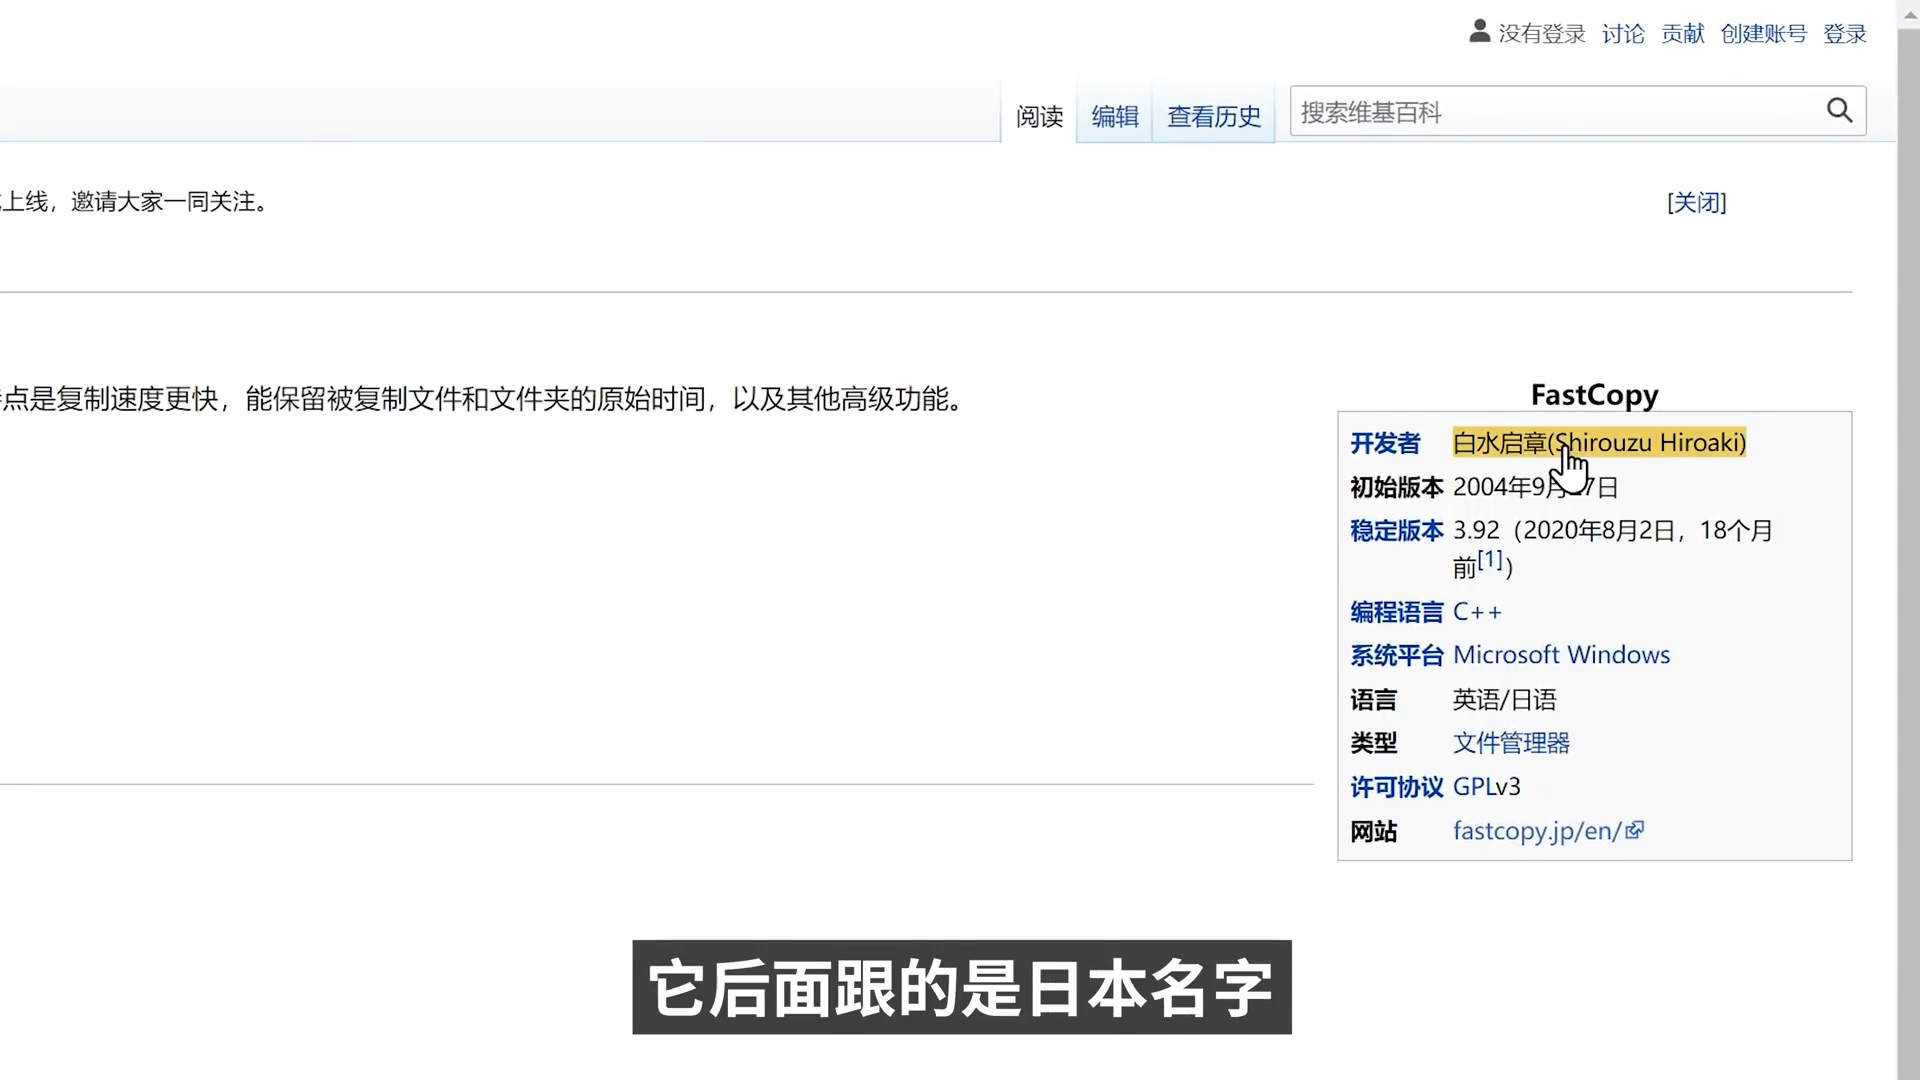This screenshot has height=1080, width=1920.
Task: Dismiss the notice banner via [关闭]
Action: (x=1697, y=202)
